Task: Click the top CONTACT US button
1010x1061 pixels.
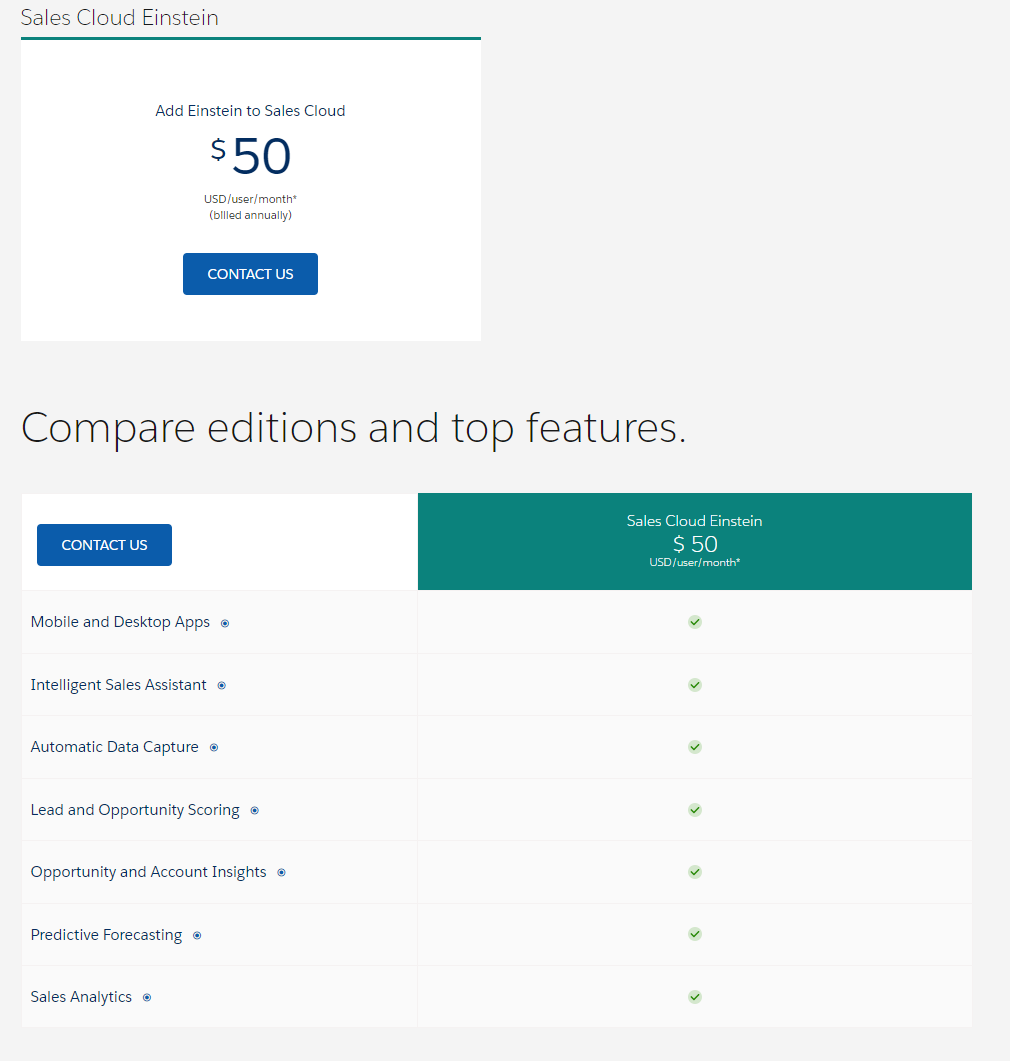Action: [250, 273]
